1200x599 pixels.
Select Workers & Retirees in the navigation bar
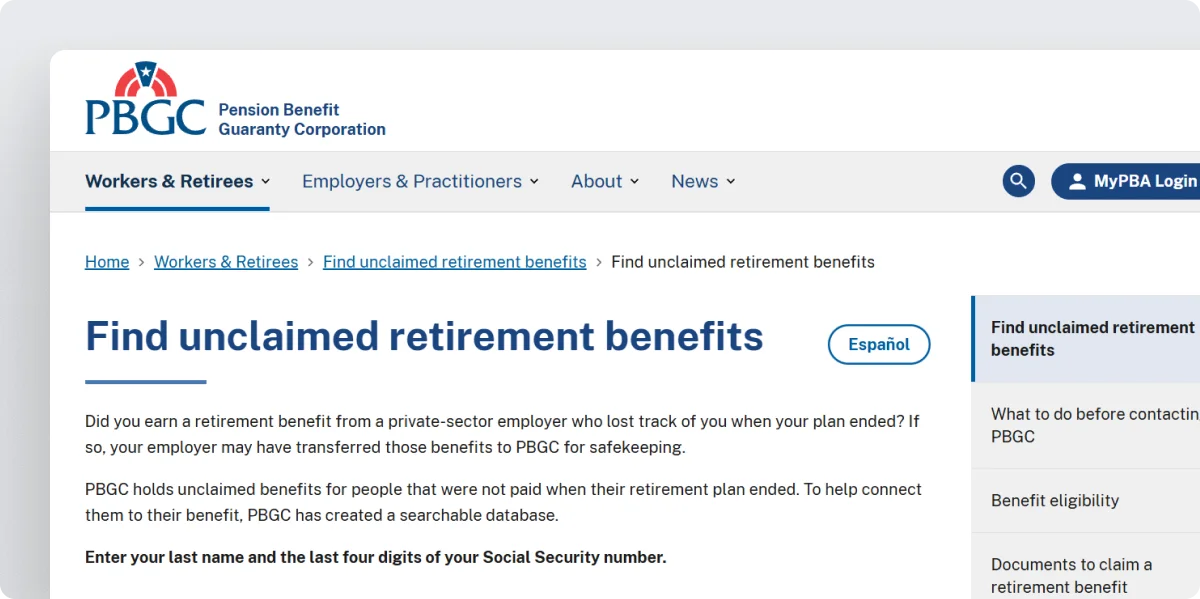pos(168,181)
